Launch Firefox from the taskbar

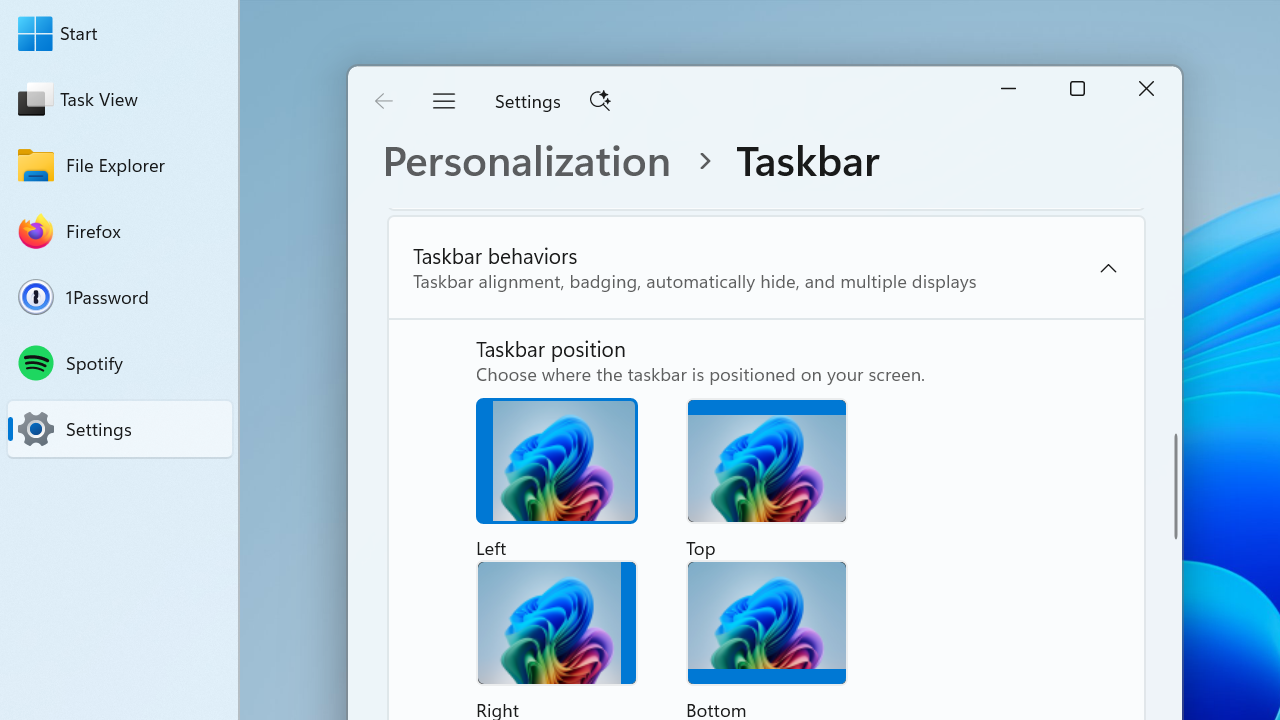[35, 231]
